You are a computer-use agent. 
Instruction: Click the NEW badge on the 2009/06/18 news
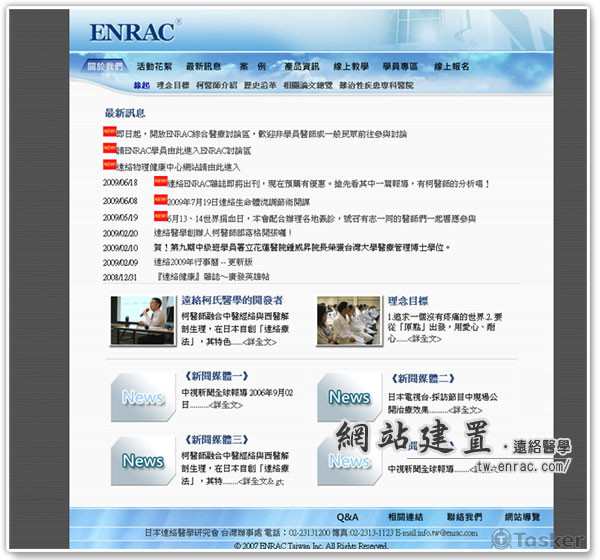pos(161,181)
